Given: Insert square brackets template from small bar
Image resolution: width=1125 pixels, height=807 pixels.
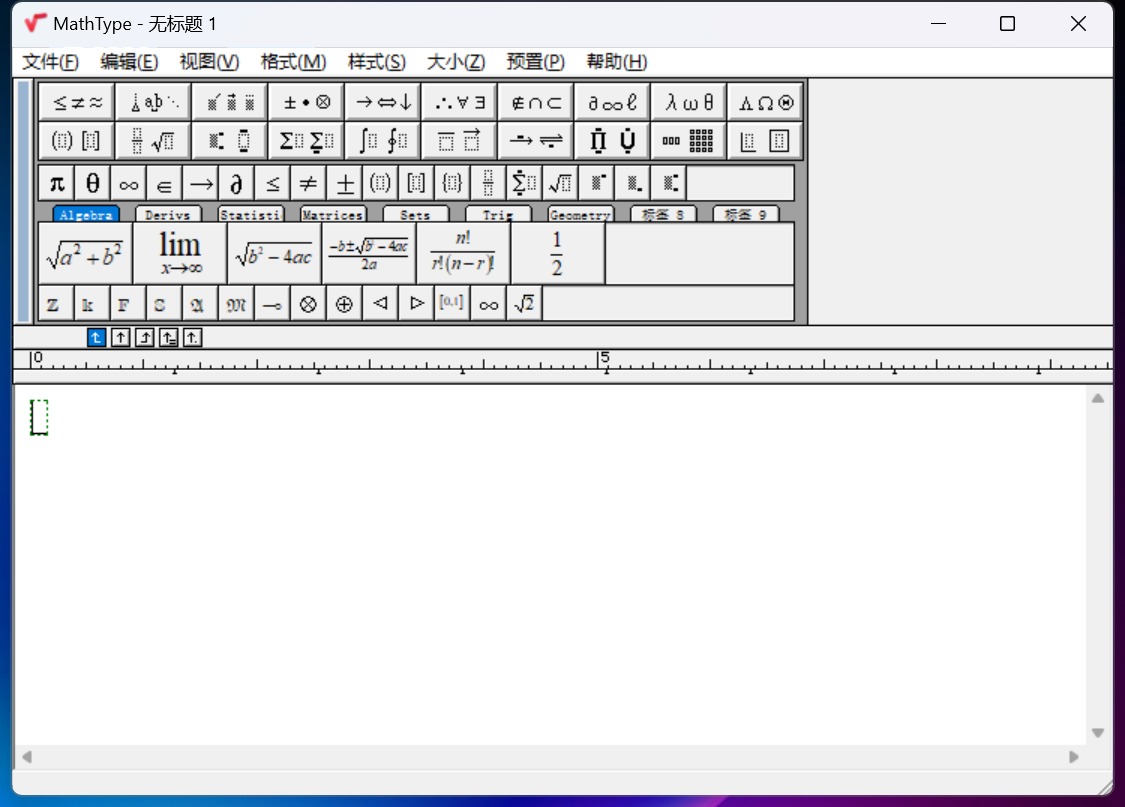Looking at the screenshot, I should click(416, 184).
